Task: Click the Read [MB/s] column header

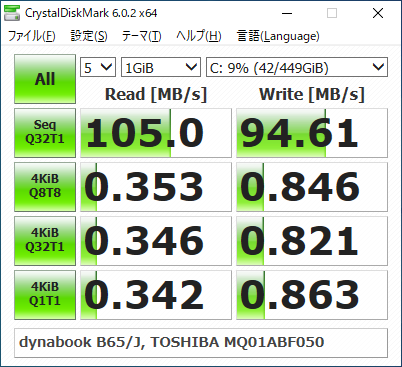Action: [x=156, y=94]
